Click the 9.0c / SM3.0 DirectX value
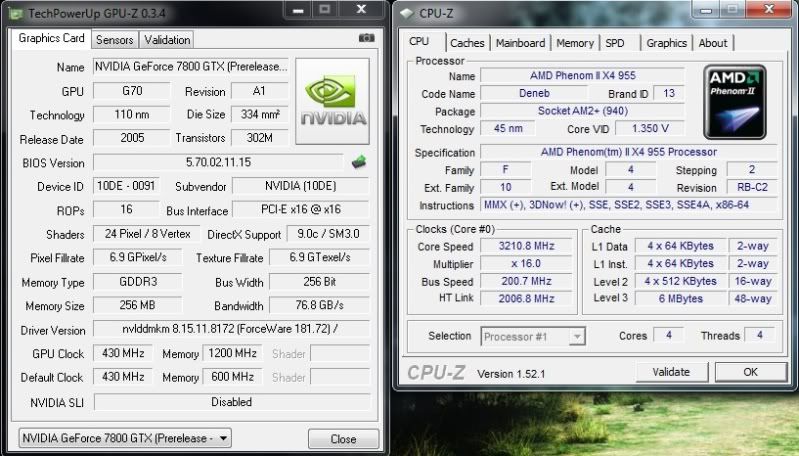799x456 pixels. point(328,234)
